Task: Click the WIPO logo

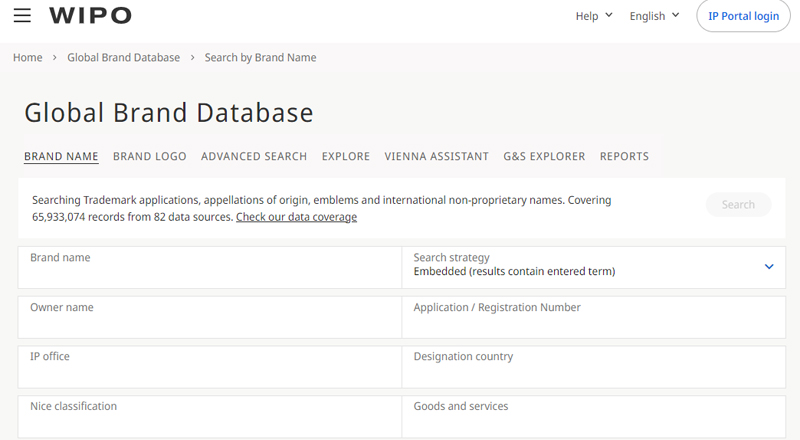Action: coord(90,15)
